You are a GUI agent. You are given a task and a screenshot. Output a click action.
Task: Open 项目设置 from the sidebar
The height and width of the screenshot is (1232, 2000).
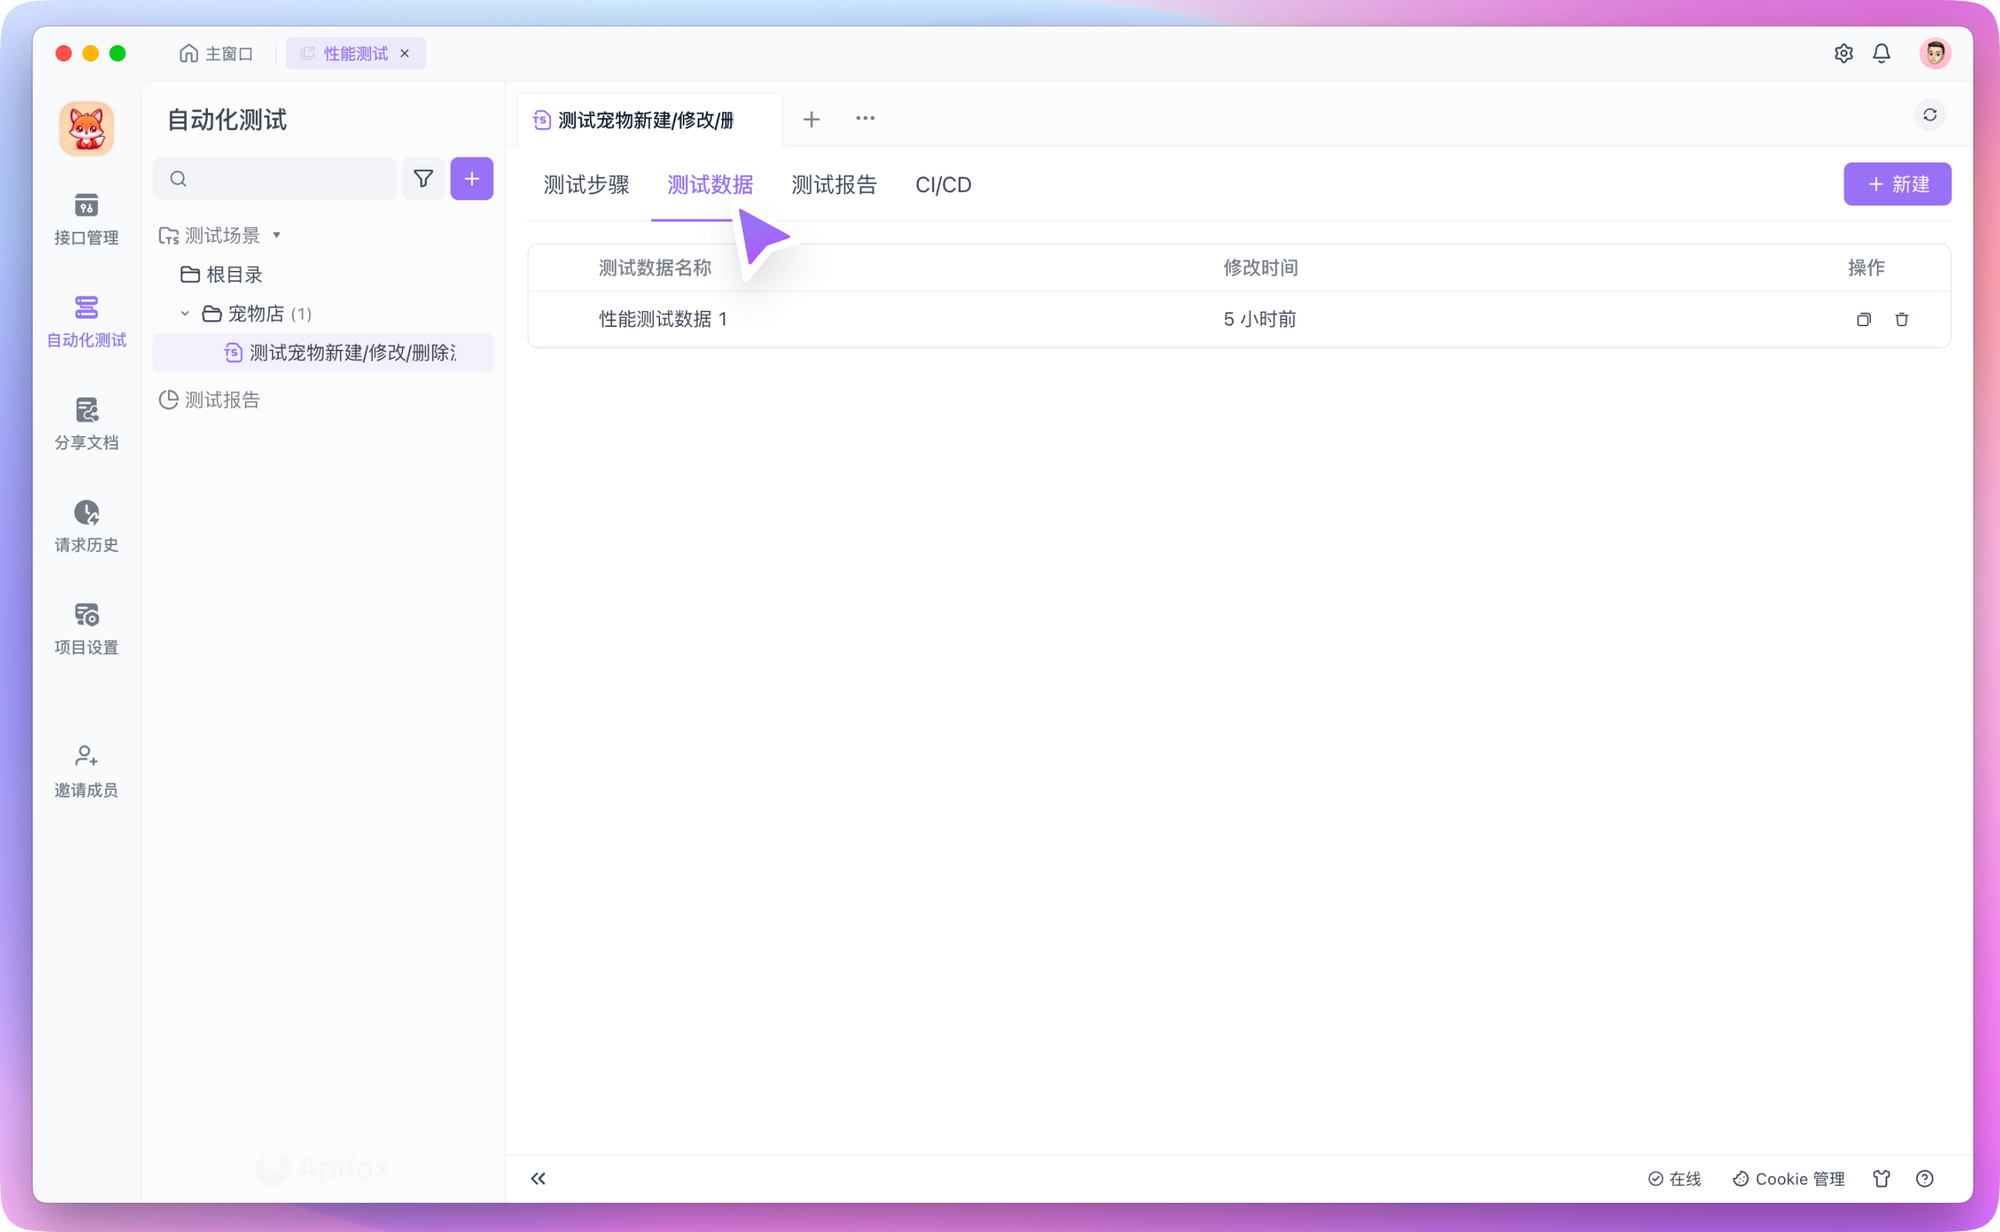86,629
